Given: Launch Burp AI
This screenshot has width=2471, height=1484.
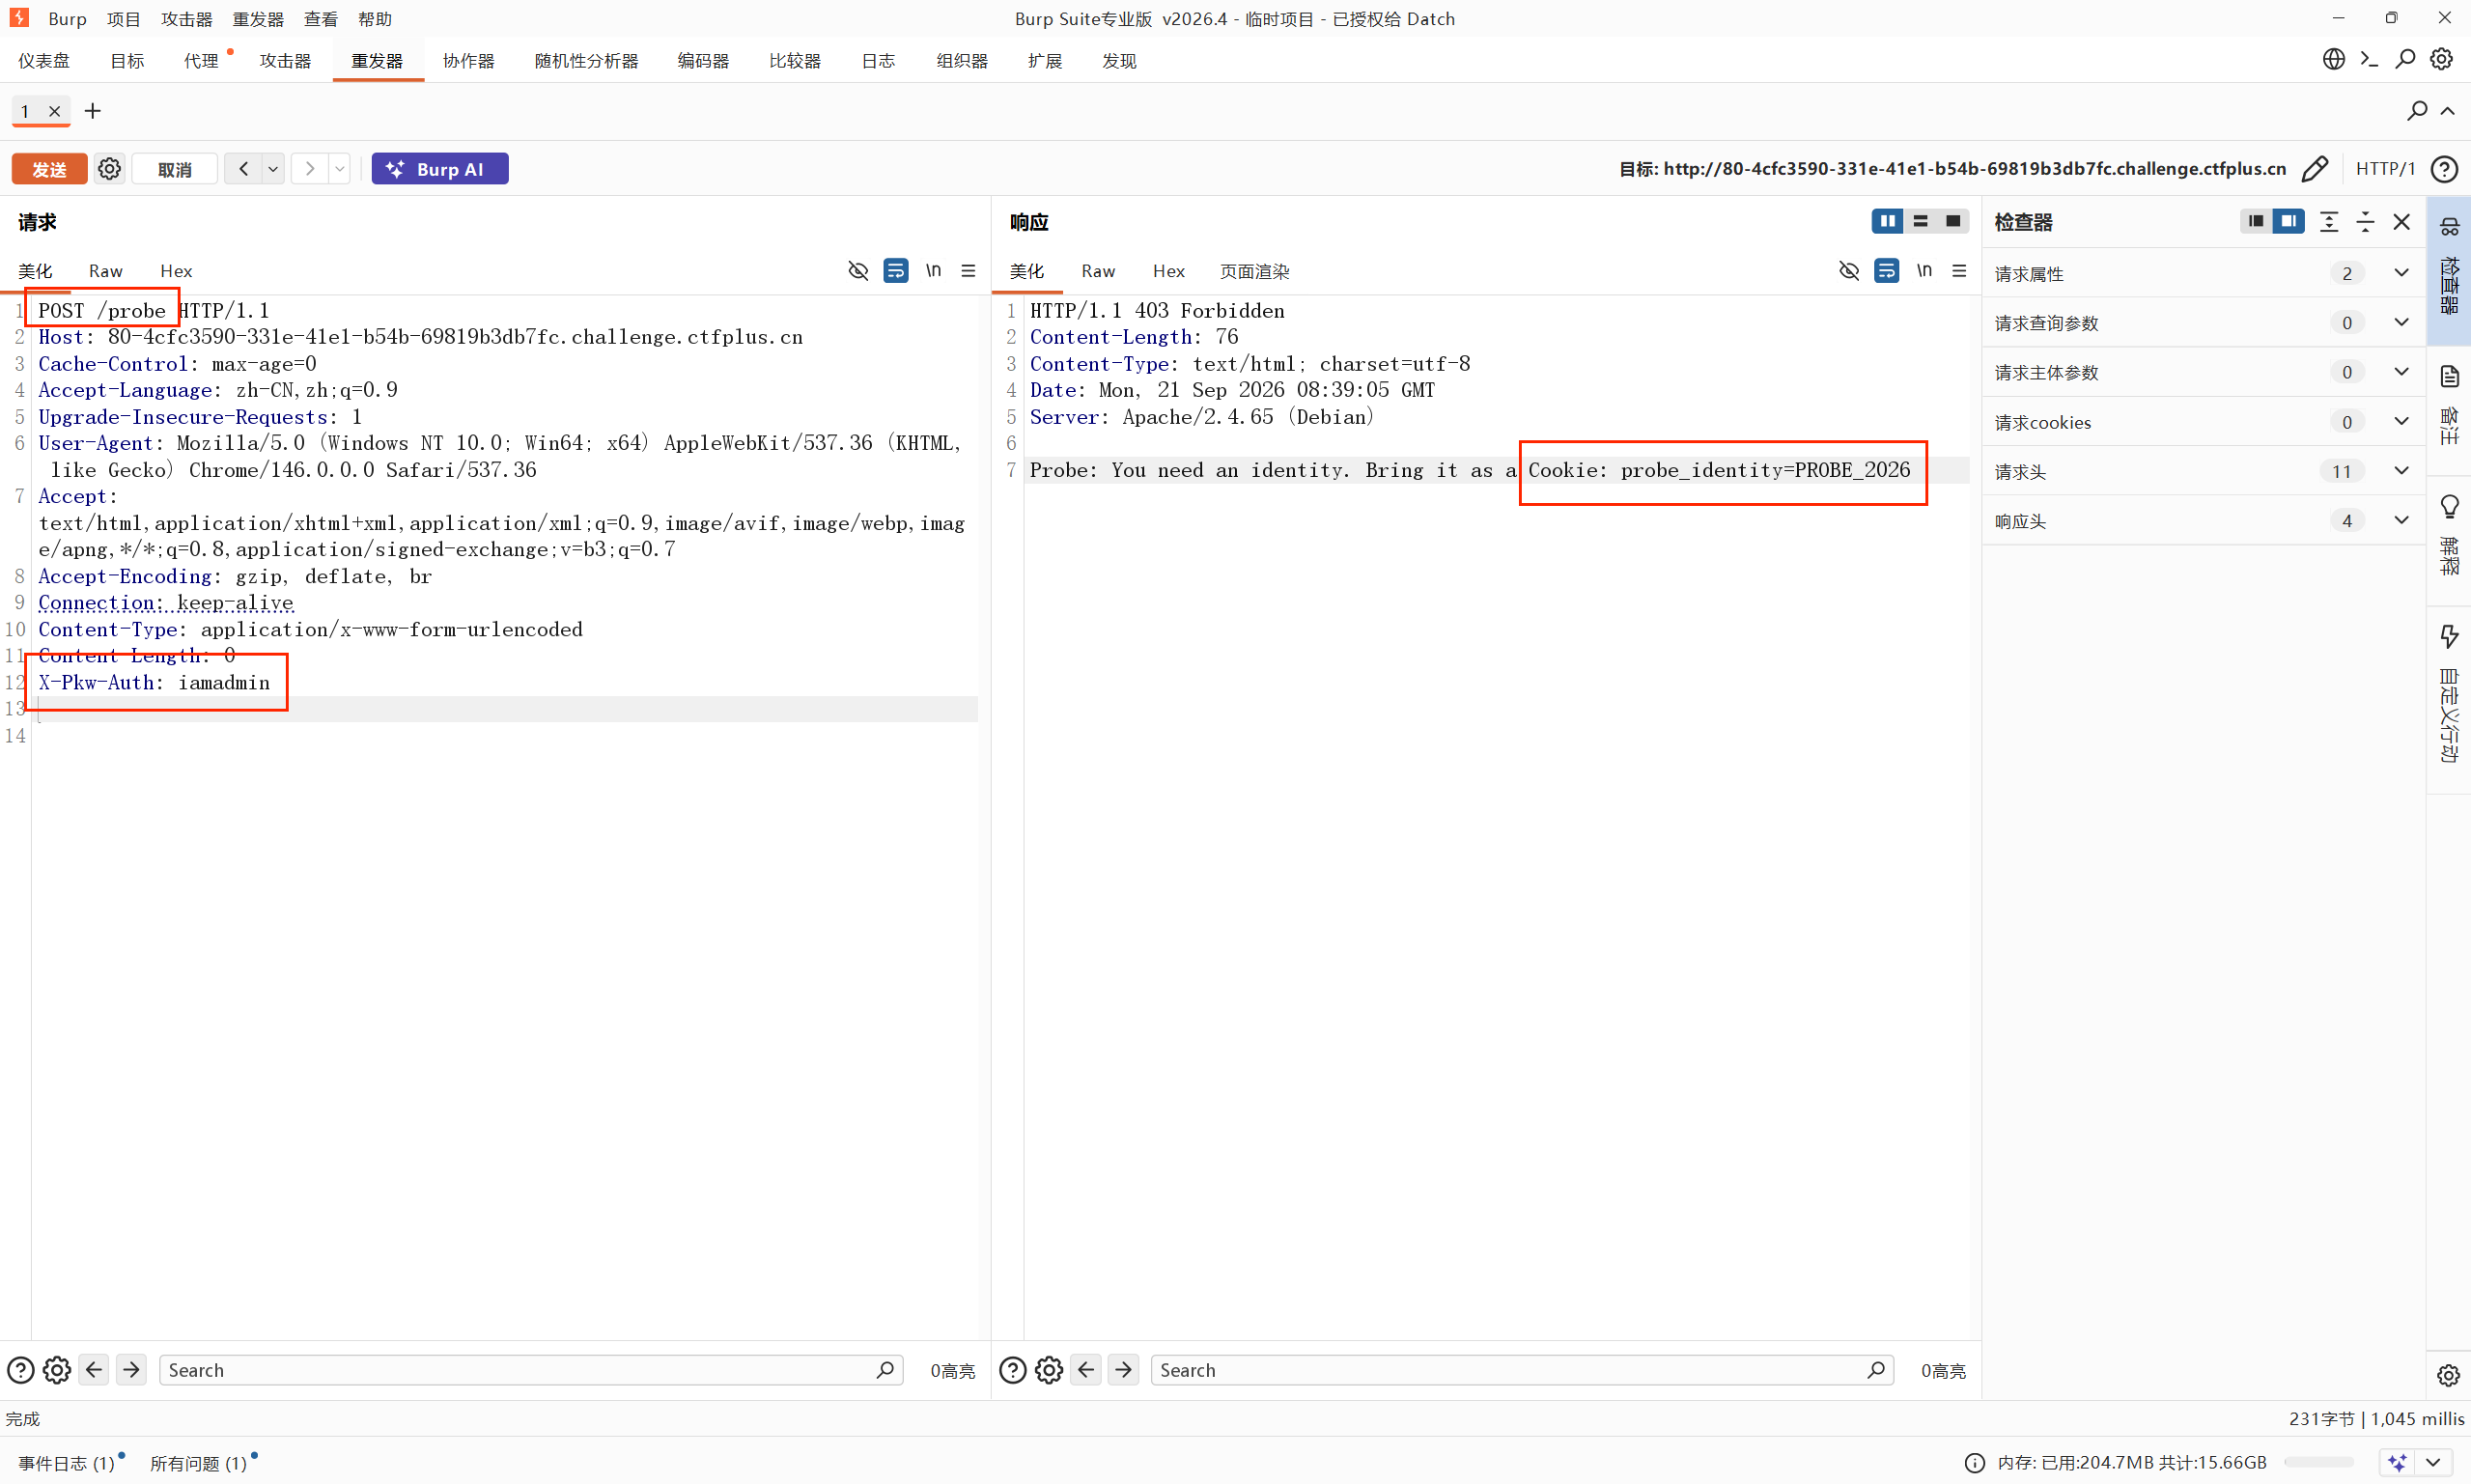Looking at the screenshot, I should point(440,169).
